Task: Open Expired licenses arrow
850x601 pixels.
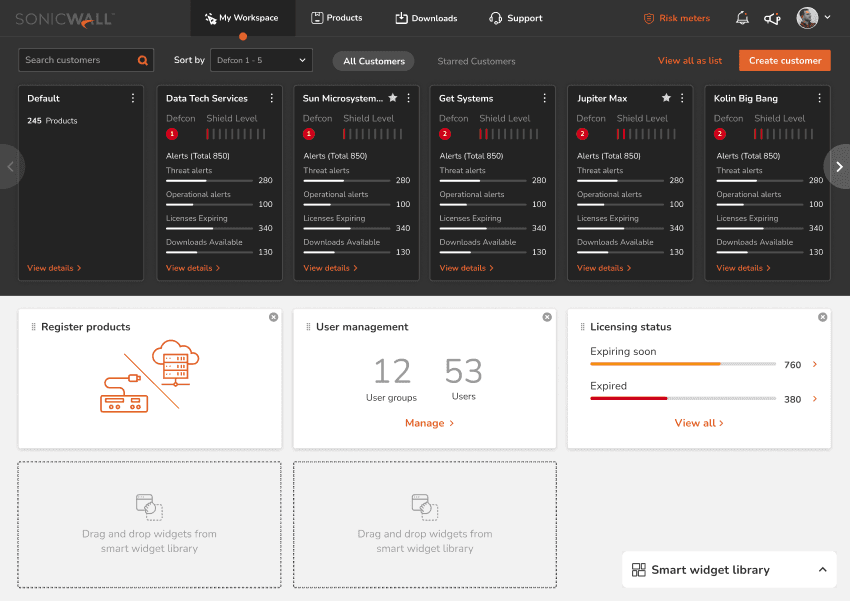Action: point(815,399)
